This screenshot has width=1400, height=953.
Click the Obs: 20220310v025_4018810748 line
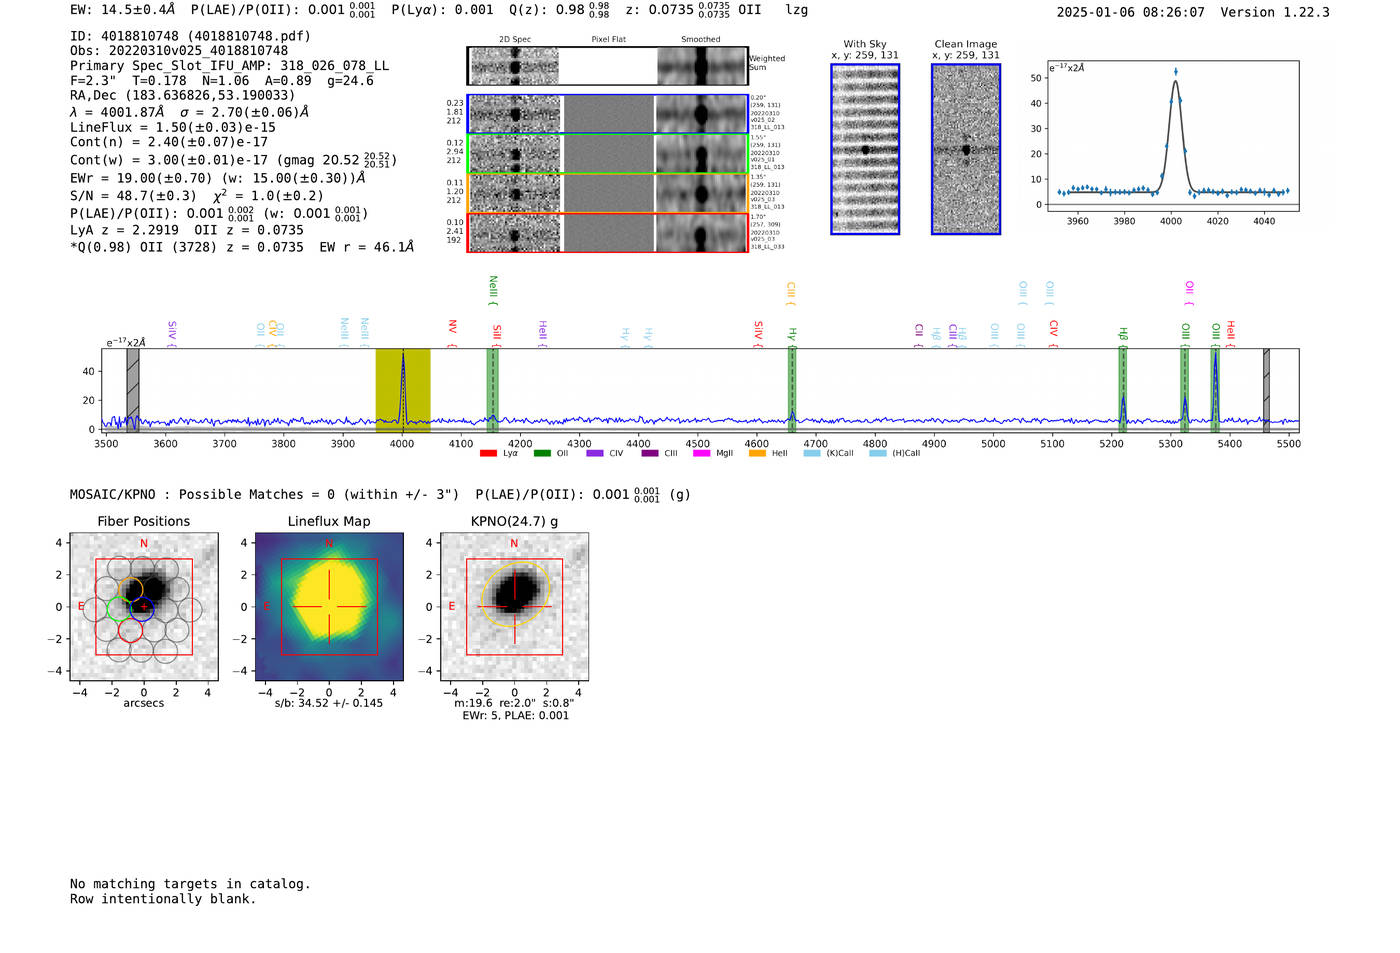coord(179,51)
